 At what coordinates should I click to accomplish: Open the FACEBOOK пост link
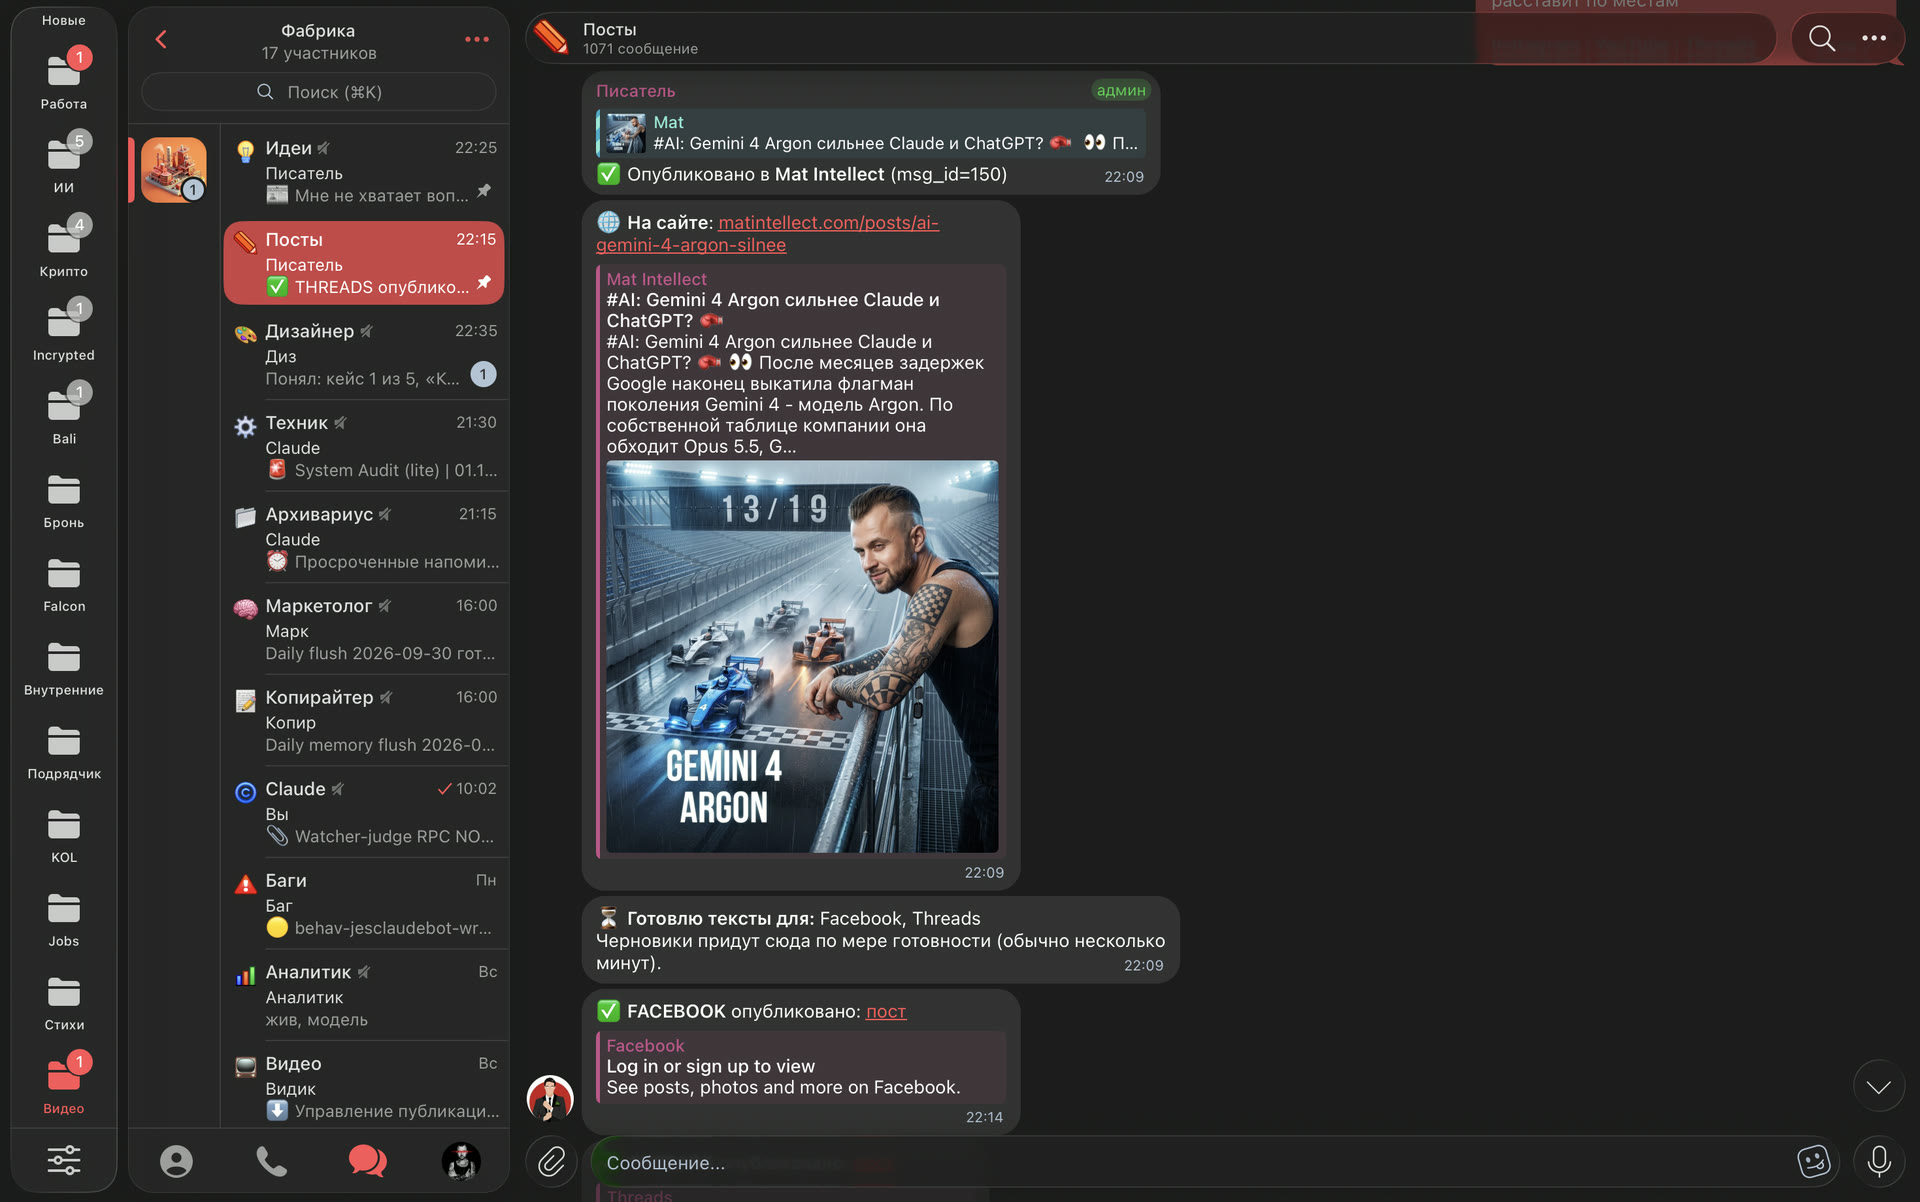click(x=886, y=1012)
